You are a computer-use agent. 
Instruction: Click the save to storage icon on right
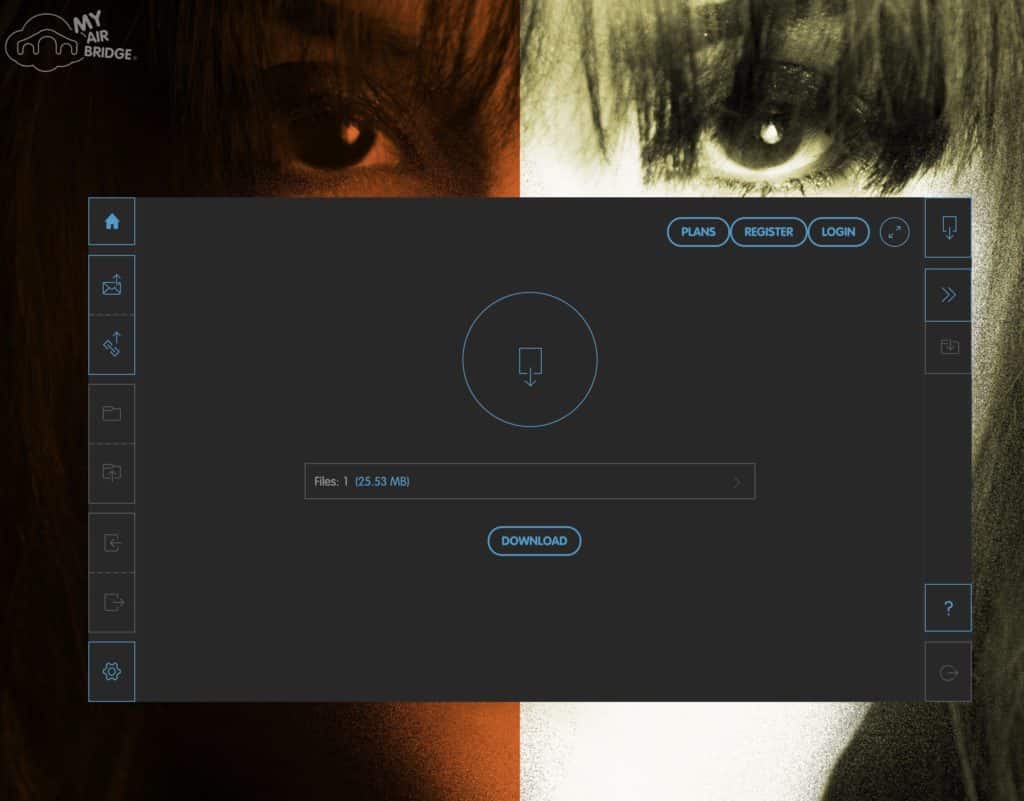coord(948,347)
